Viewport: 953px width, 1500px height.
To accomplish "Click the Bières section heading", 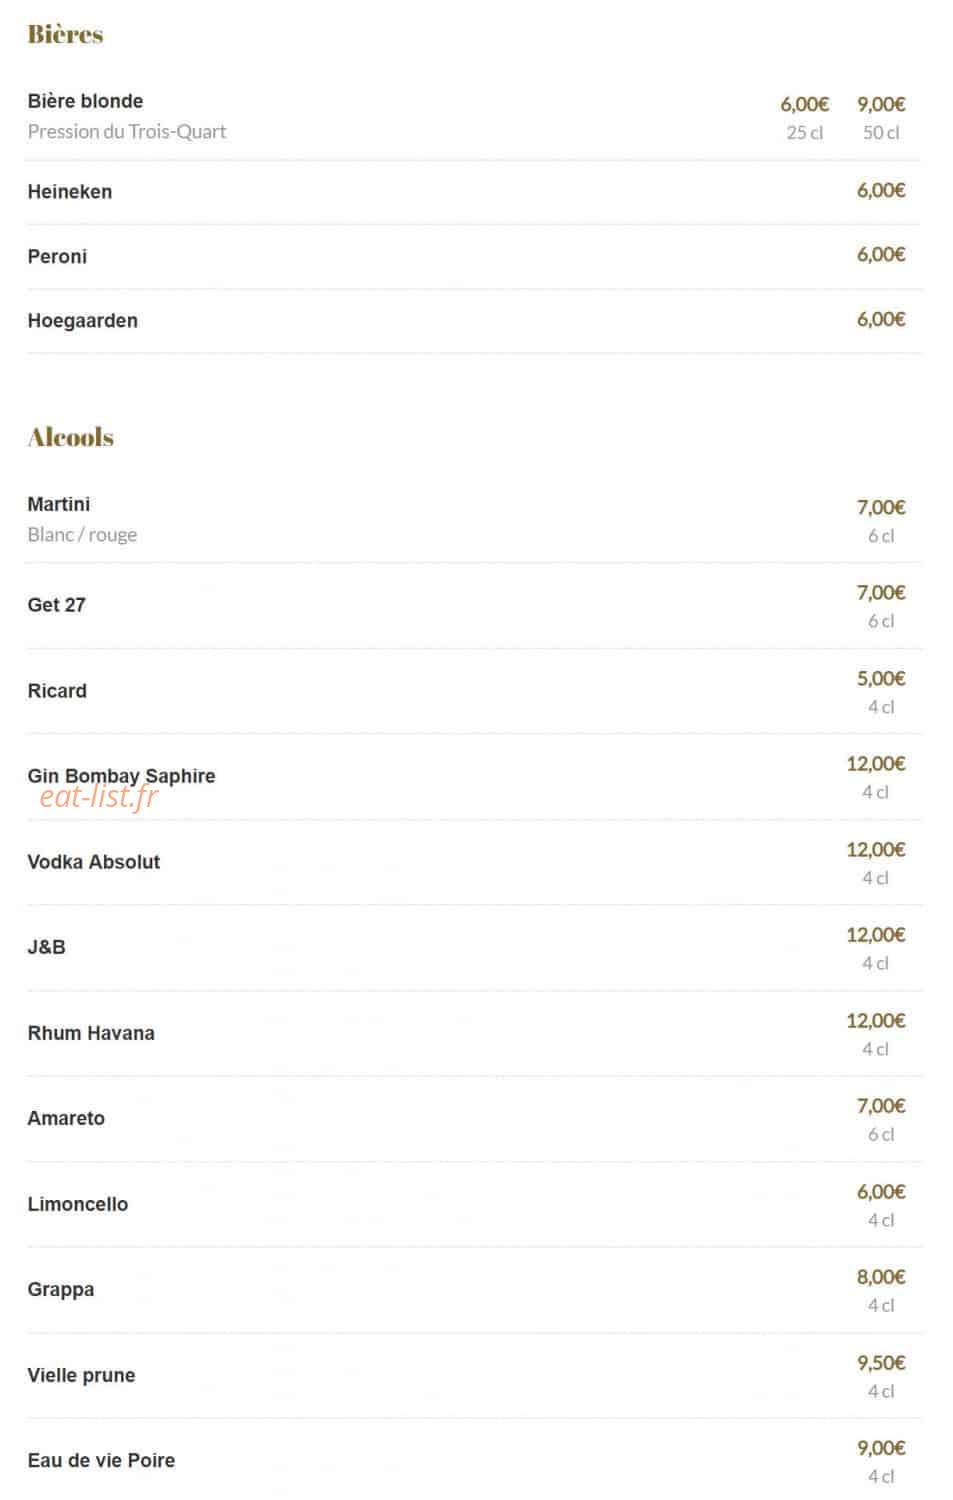I will point(65,34).
